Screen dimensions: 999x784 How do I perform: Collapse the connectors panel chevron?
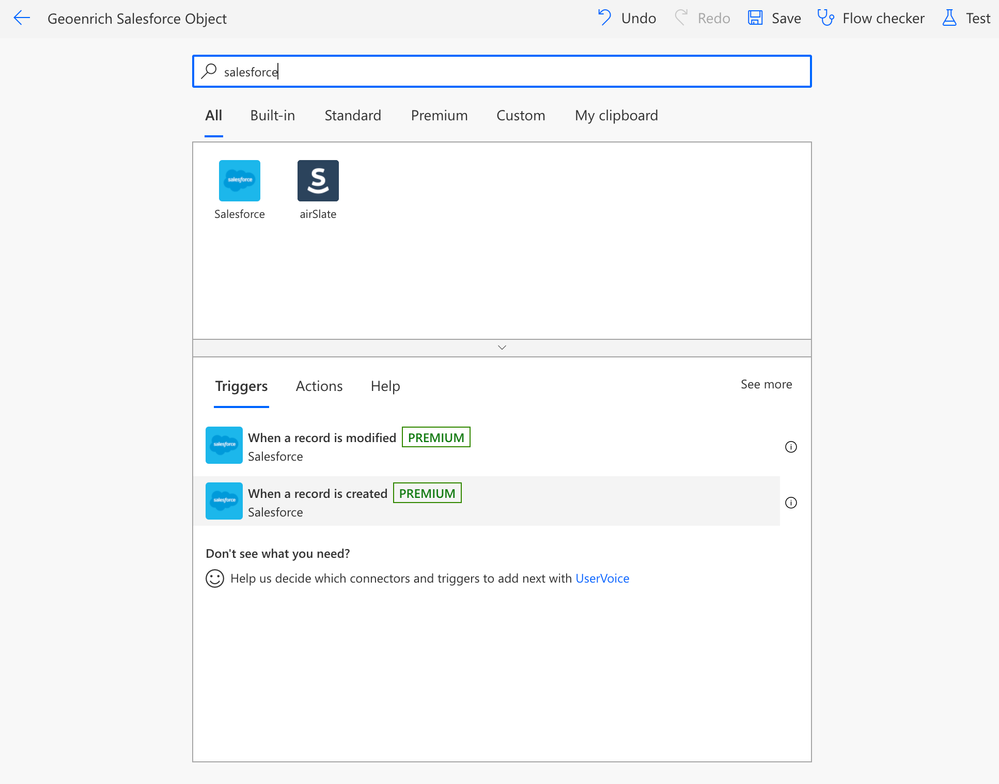tap(502, 348)
